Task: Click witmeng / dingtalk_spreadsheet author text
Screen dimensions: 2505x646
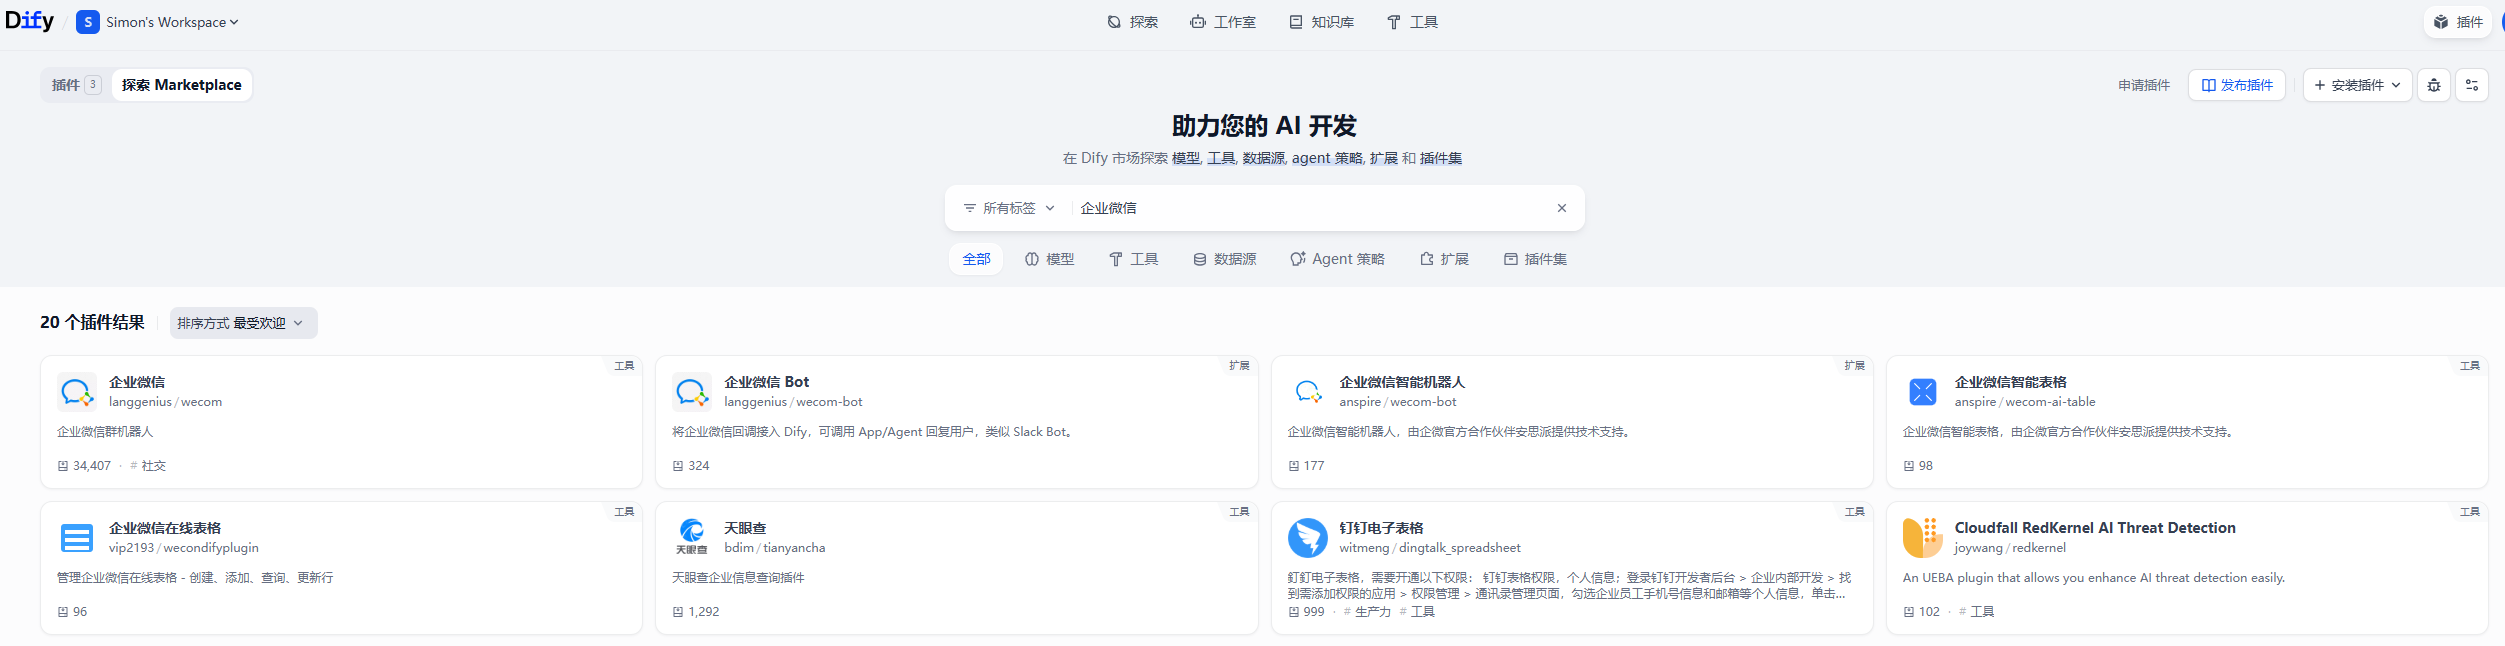Action: tap(1430, 548)
